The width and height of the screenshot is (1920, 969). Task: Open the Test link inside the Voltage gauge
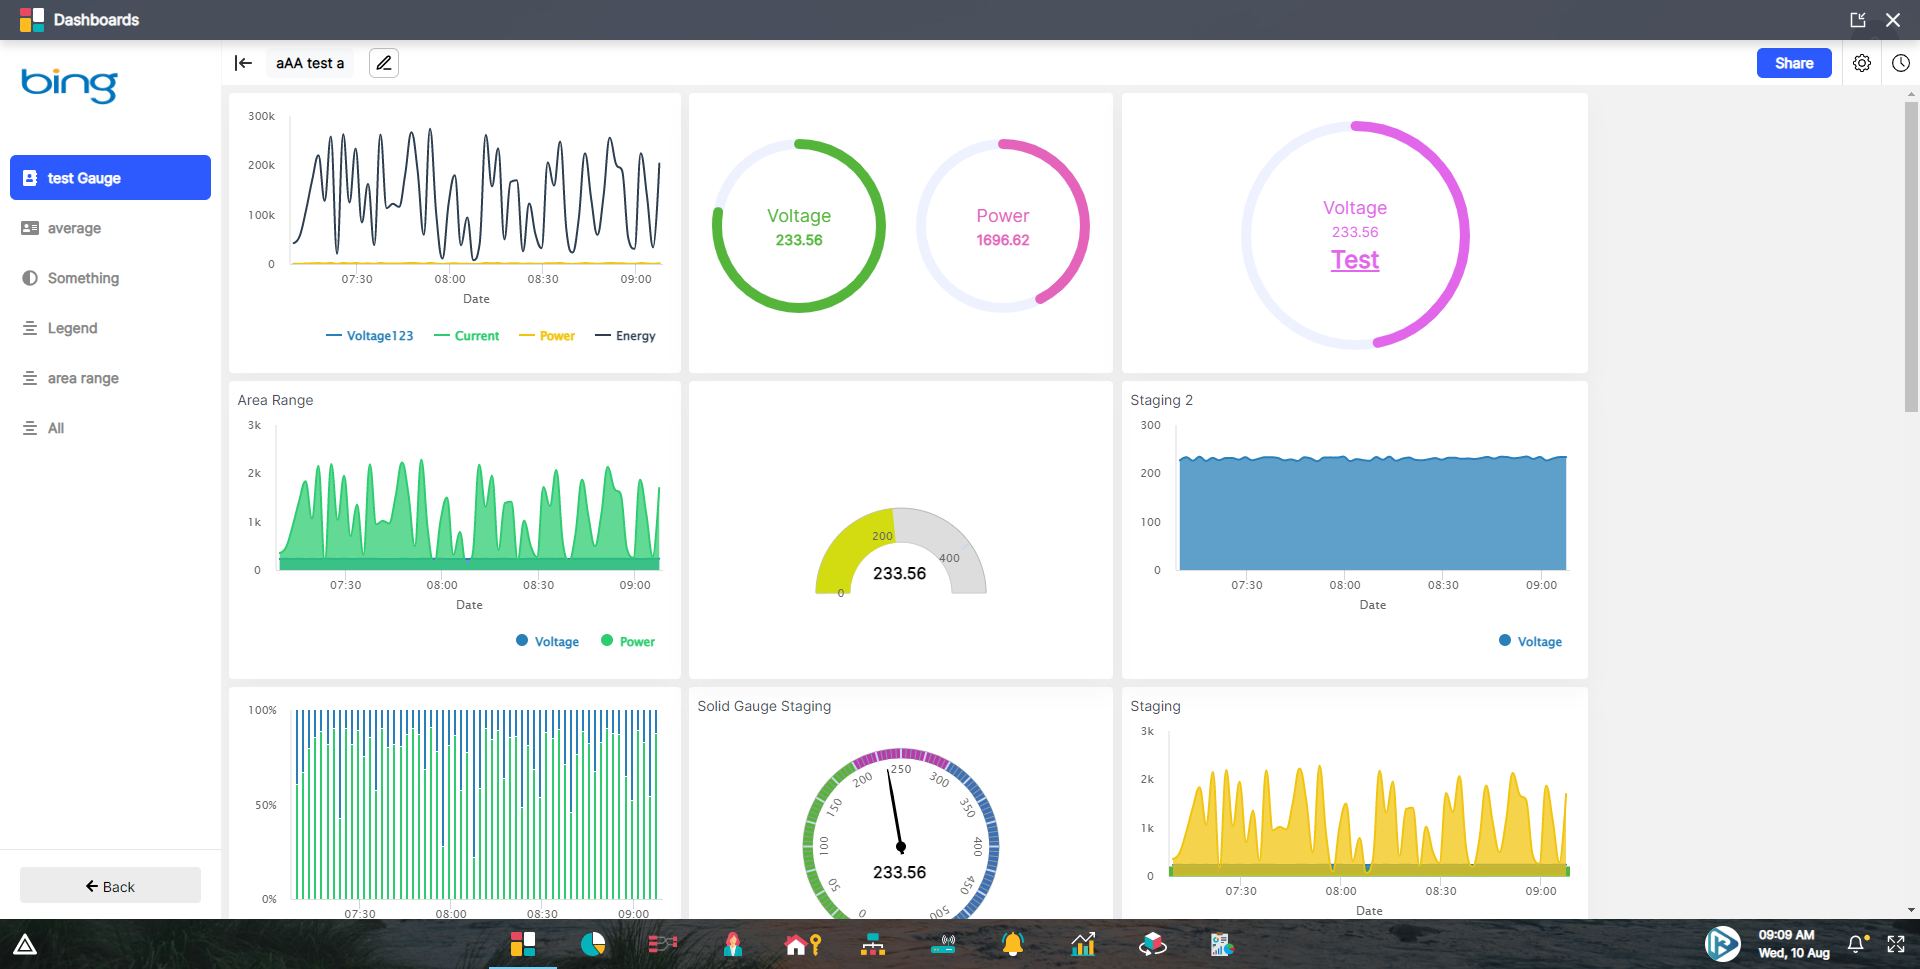1354,260
